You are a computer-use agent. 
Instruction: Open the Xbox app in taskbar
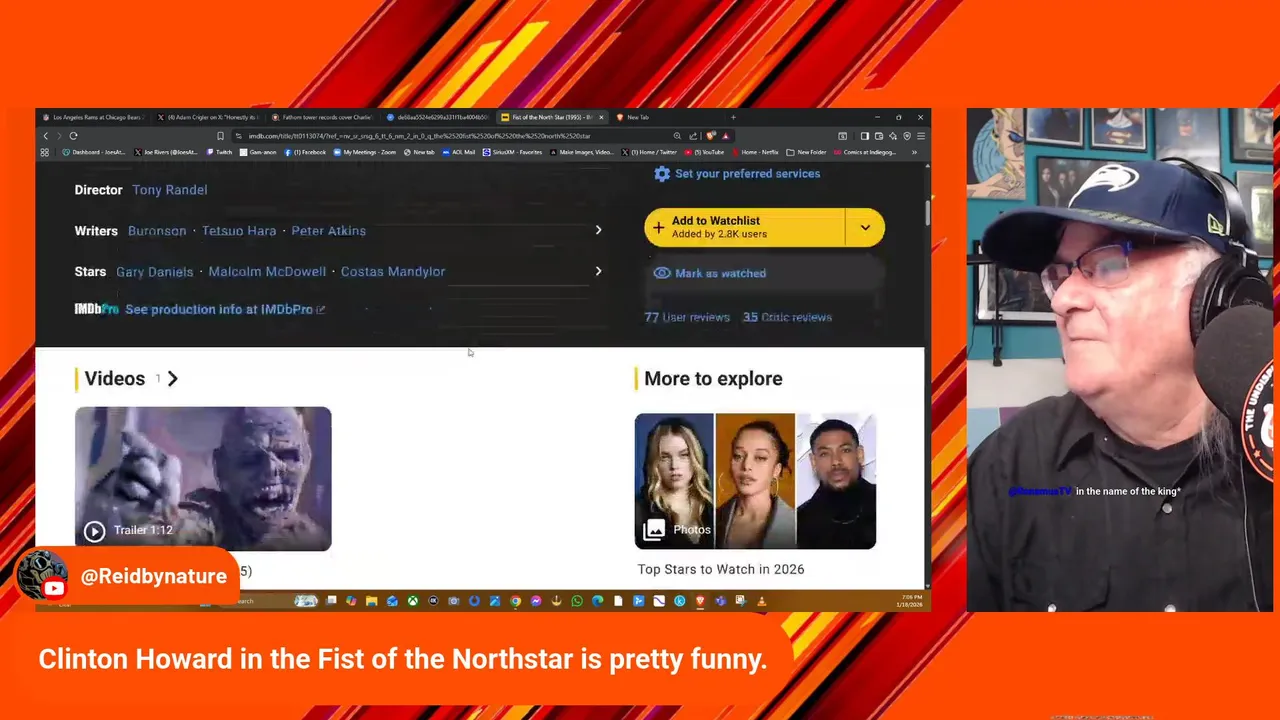412,601
